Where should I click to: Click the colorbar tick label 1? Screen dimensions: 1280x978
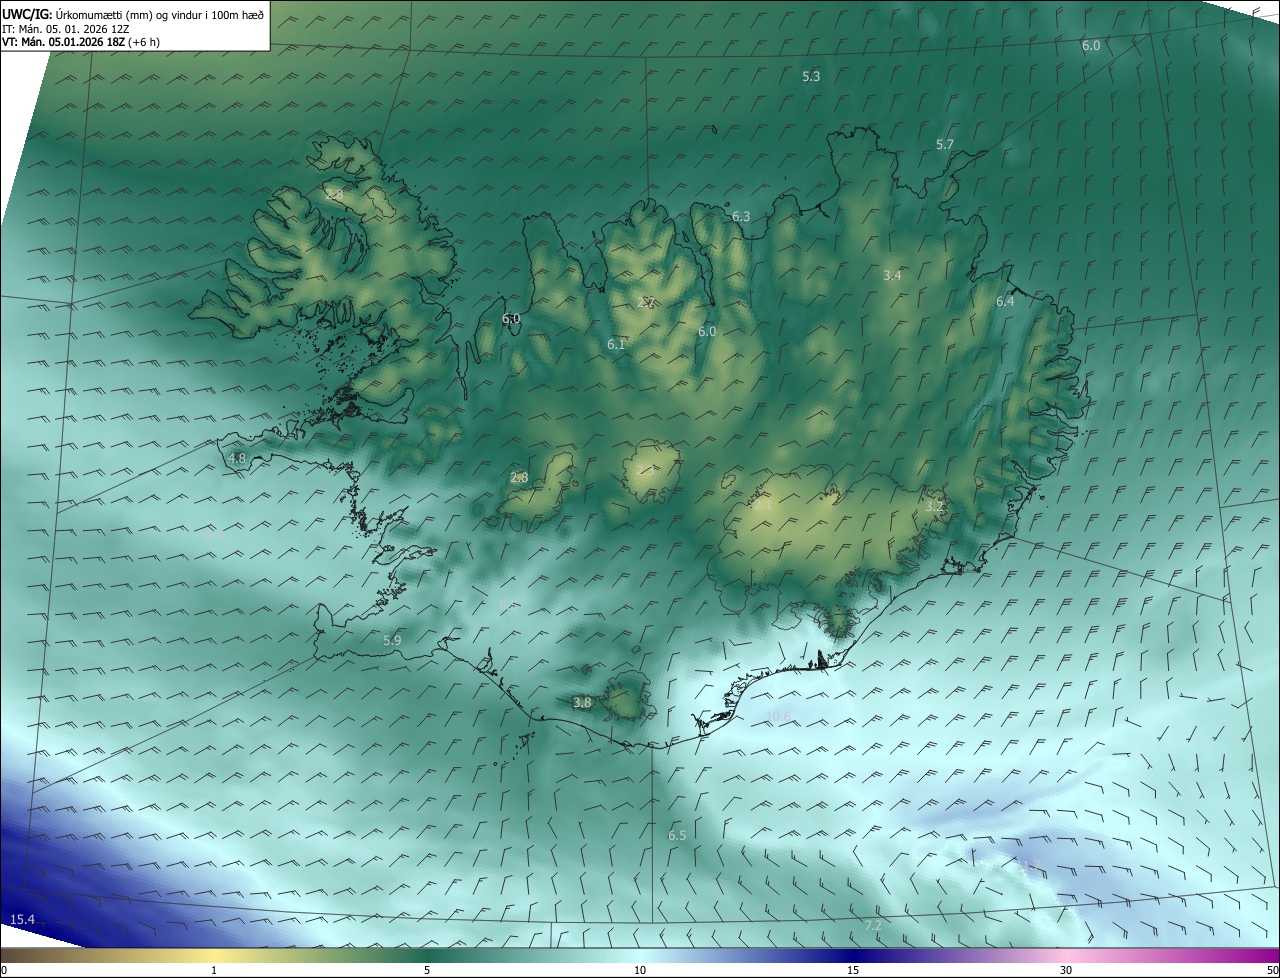[214, 970]
